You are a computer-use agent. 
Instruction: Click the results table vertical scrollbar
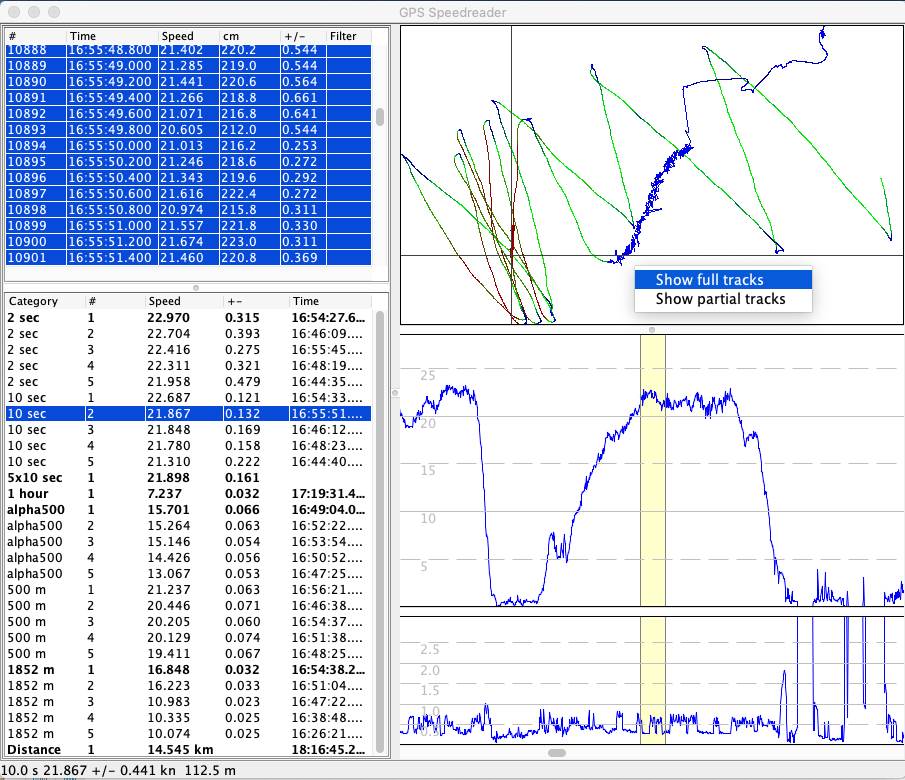click(380, 530)
